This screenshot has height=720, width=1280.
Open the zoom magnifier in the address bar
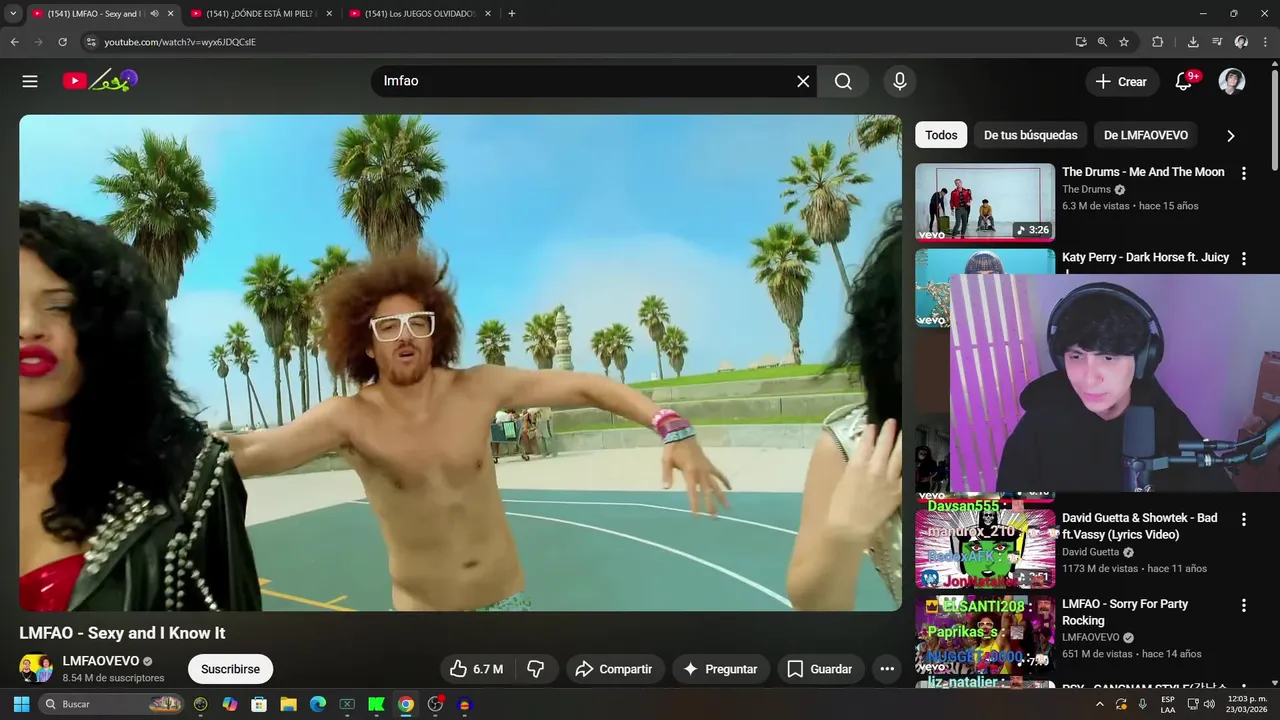tap(1102, 42)
